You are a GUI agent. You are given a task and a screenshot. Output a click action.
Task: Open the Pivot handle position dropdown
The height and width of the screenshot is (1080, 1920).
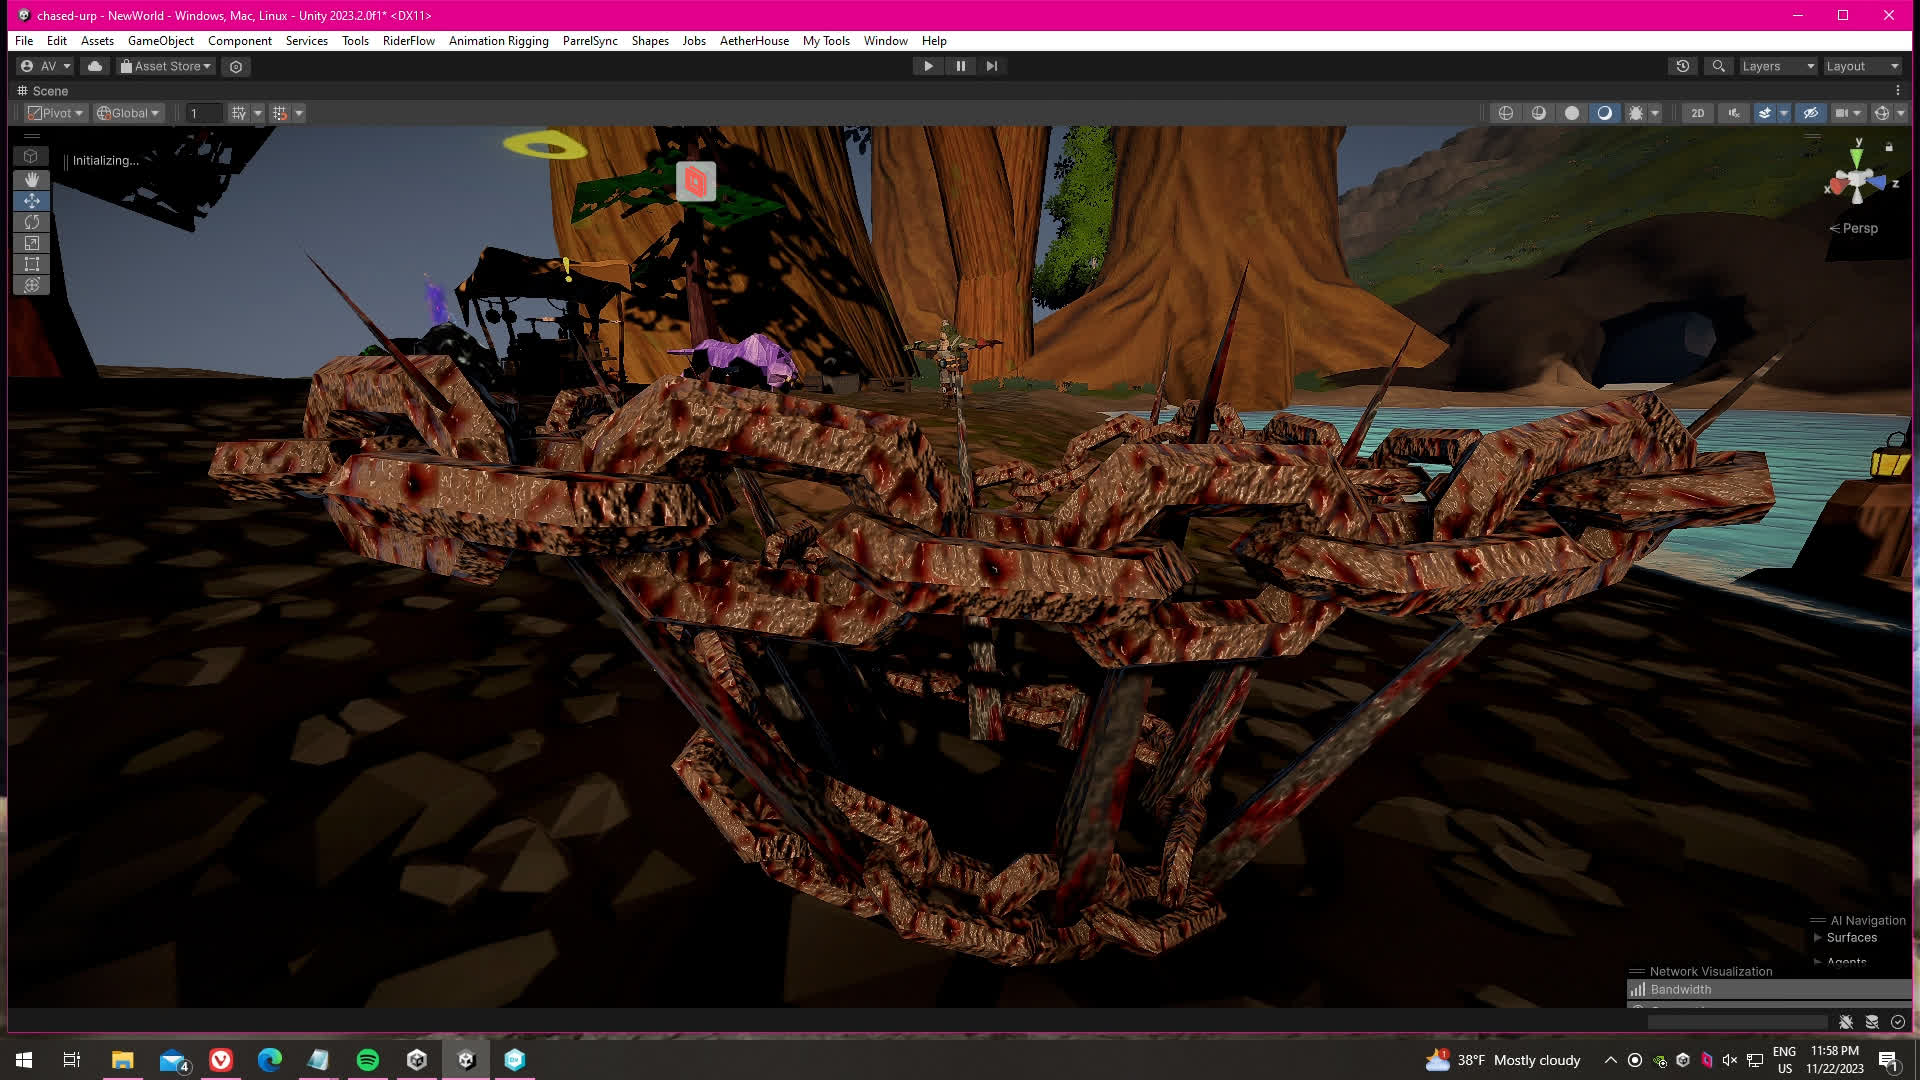tap(56, 113)
